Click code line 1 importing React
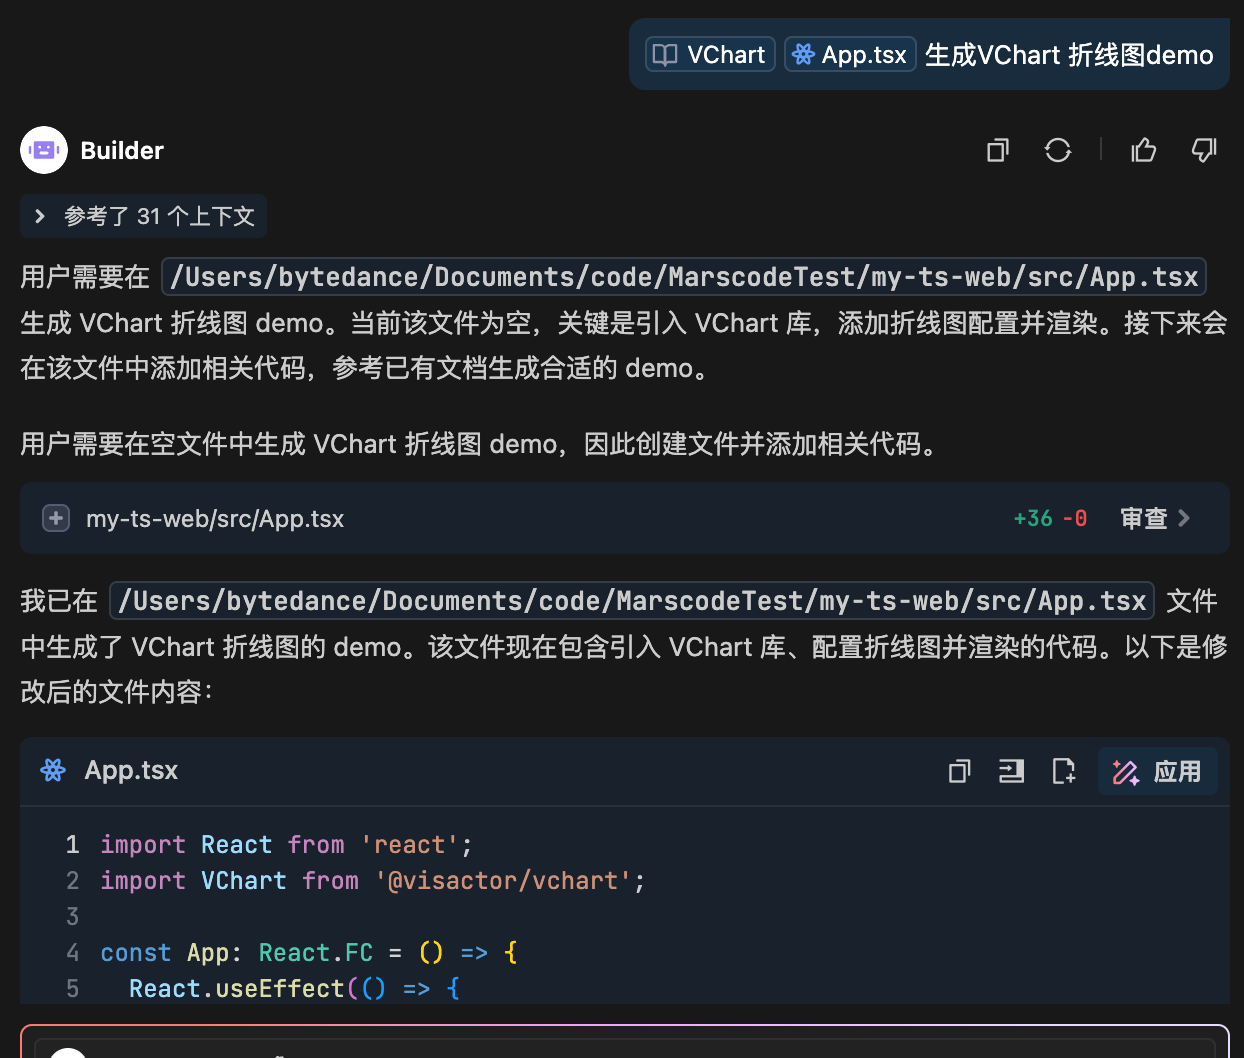The height and width of the screenshot is (1058, 1244). [x=286, y=845]
